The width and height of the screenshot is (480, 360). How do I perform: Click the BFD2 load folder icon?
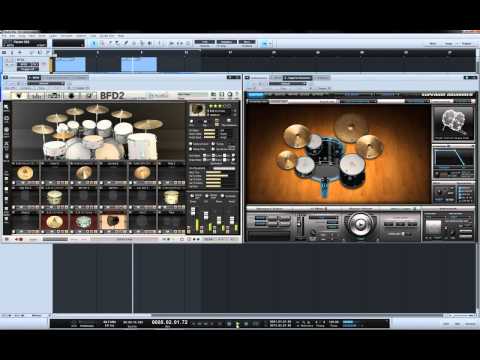[x=213, y=95]
